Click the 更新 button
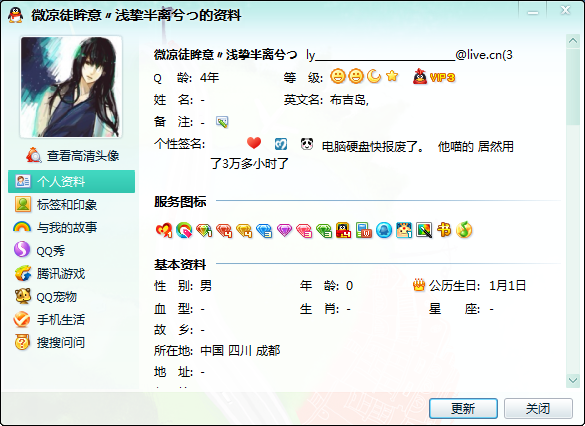 pos(463,408)
